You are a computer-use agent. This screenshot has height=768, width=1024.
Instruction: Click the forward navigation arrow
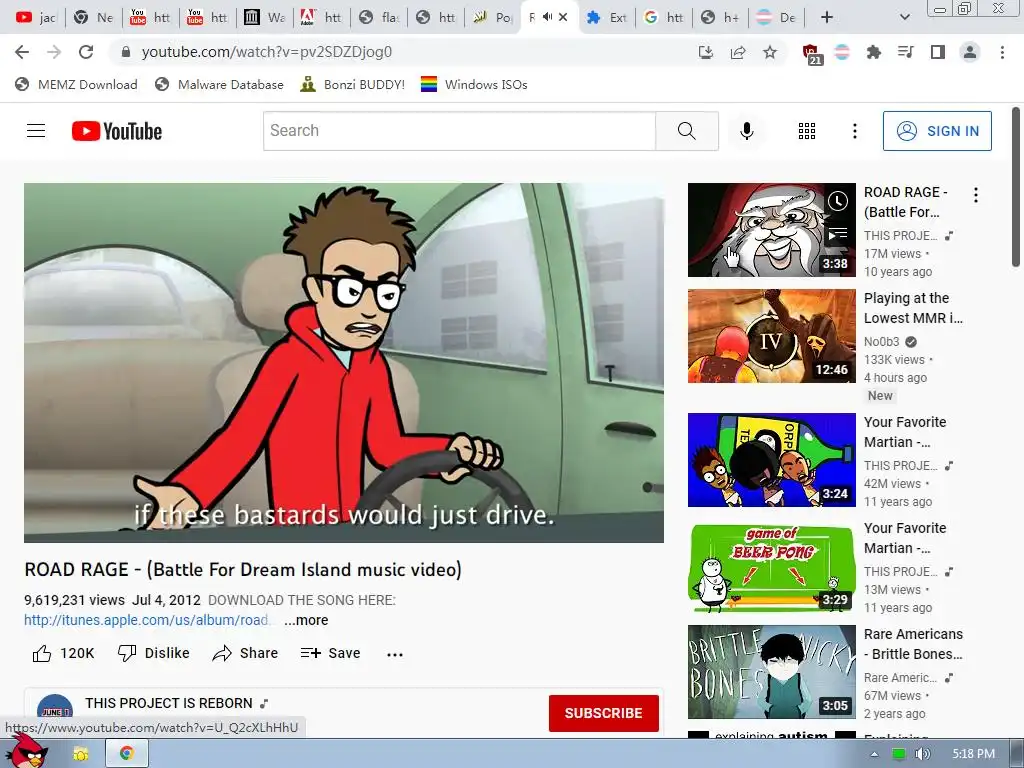(x=54, y=52)
